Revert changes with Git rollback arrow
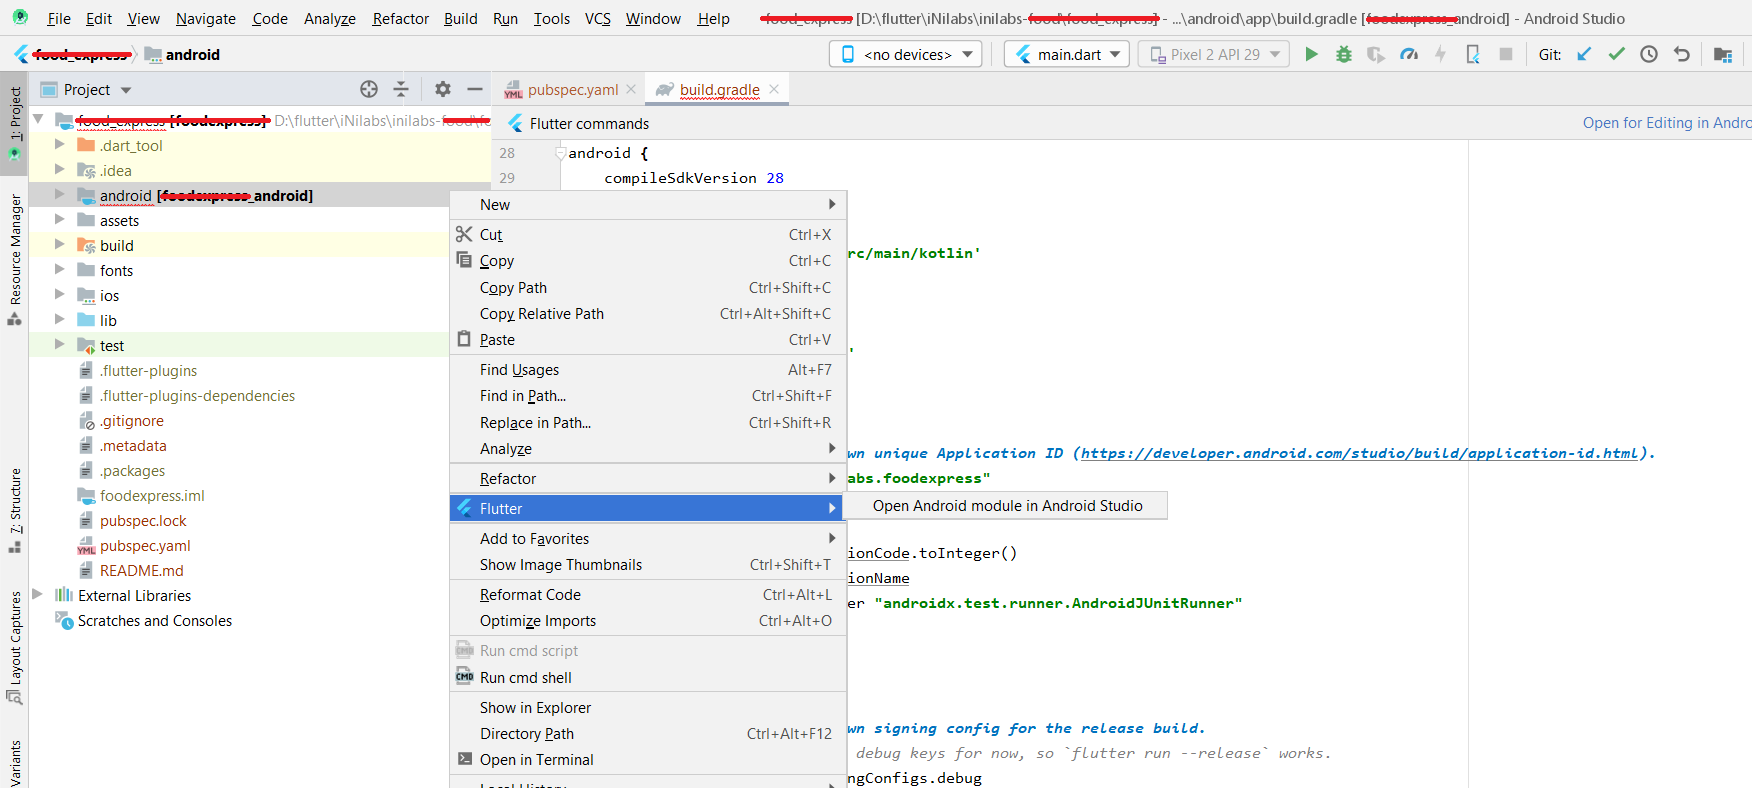Image resolution: width=1752 pixels, height=788 pixels. [1682, 54]
